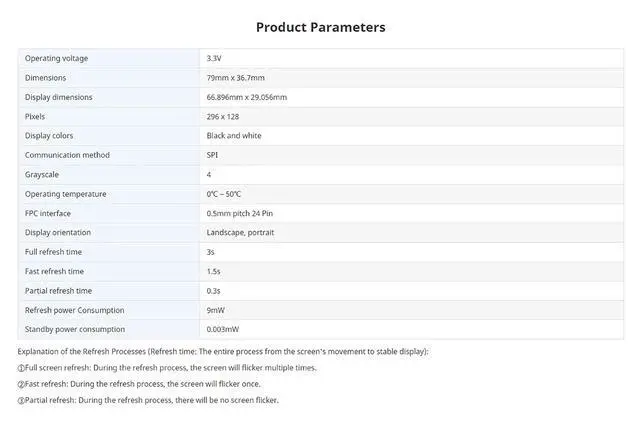Select the Dimensions 79mm x 36.7mm value

pos(236,78)
